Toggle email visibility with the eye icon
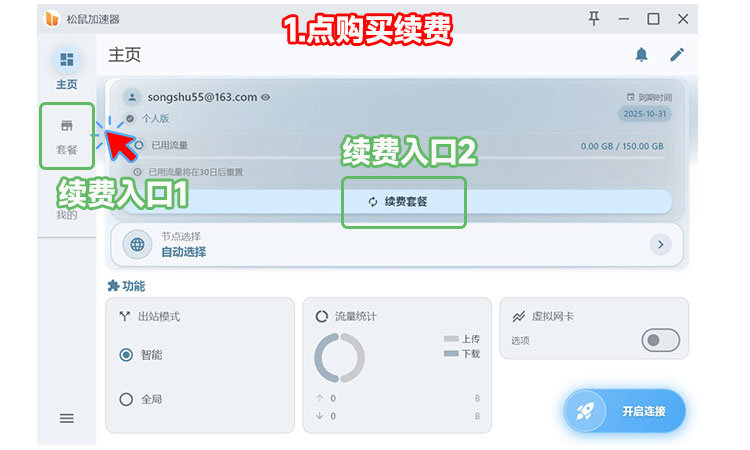 pyautogui.click(x=266, y=98)
